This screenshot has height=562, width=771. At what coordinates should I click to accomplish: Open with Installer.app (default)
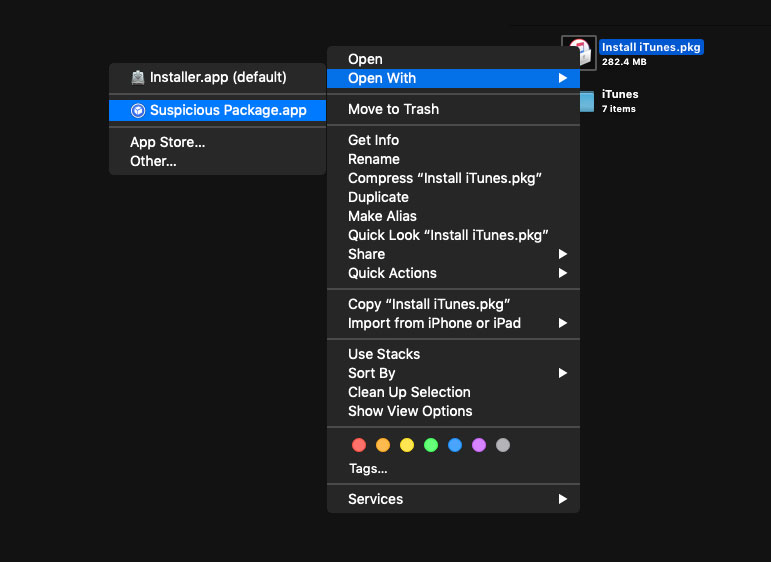click(217, 77)
